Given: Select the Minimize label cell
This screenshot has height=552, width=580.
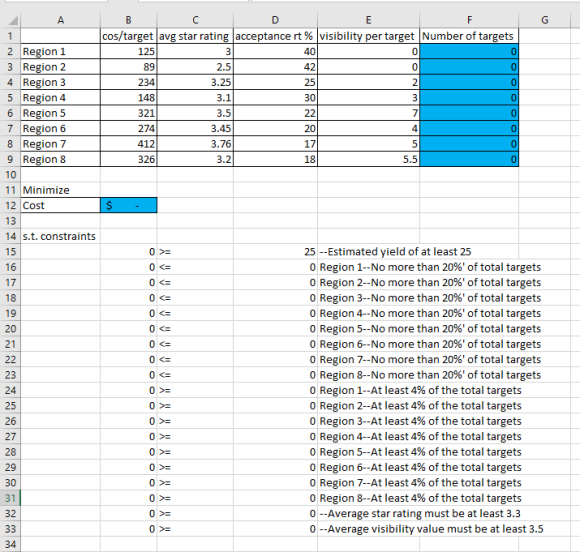Looking at the screenshot, I should point(60,190).
